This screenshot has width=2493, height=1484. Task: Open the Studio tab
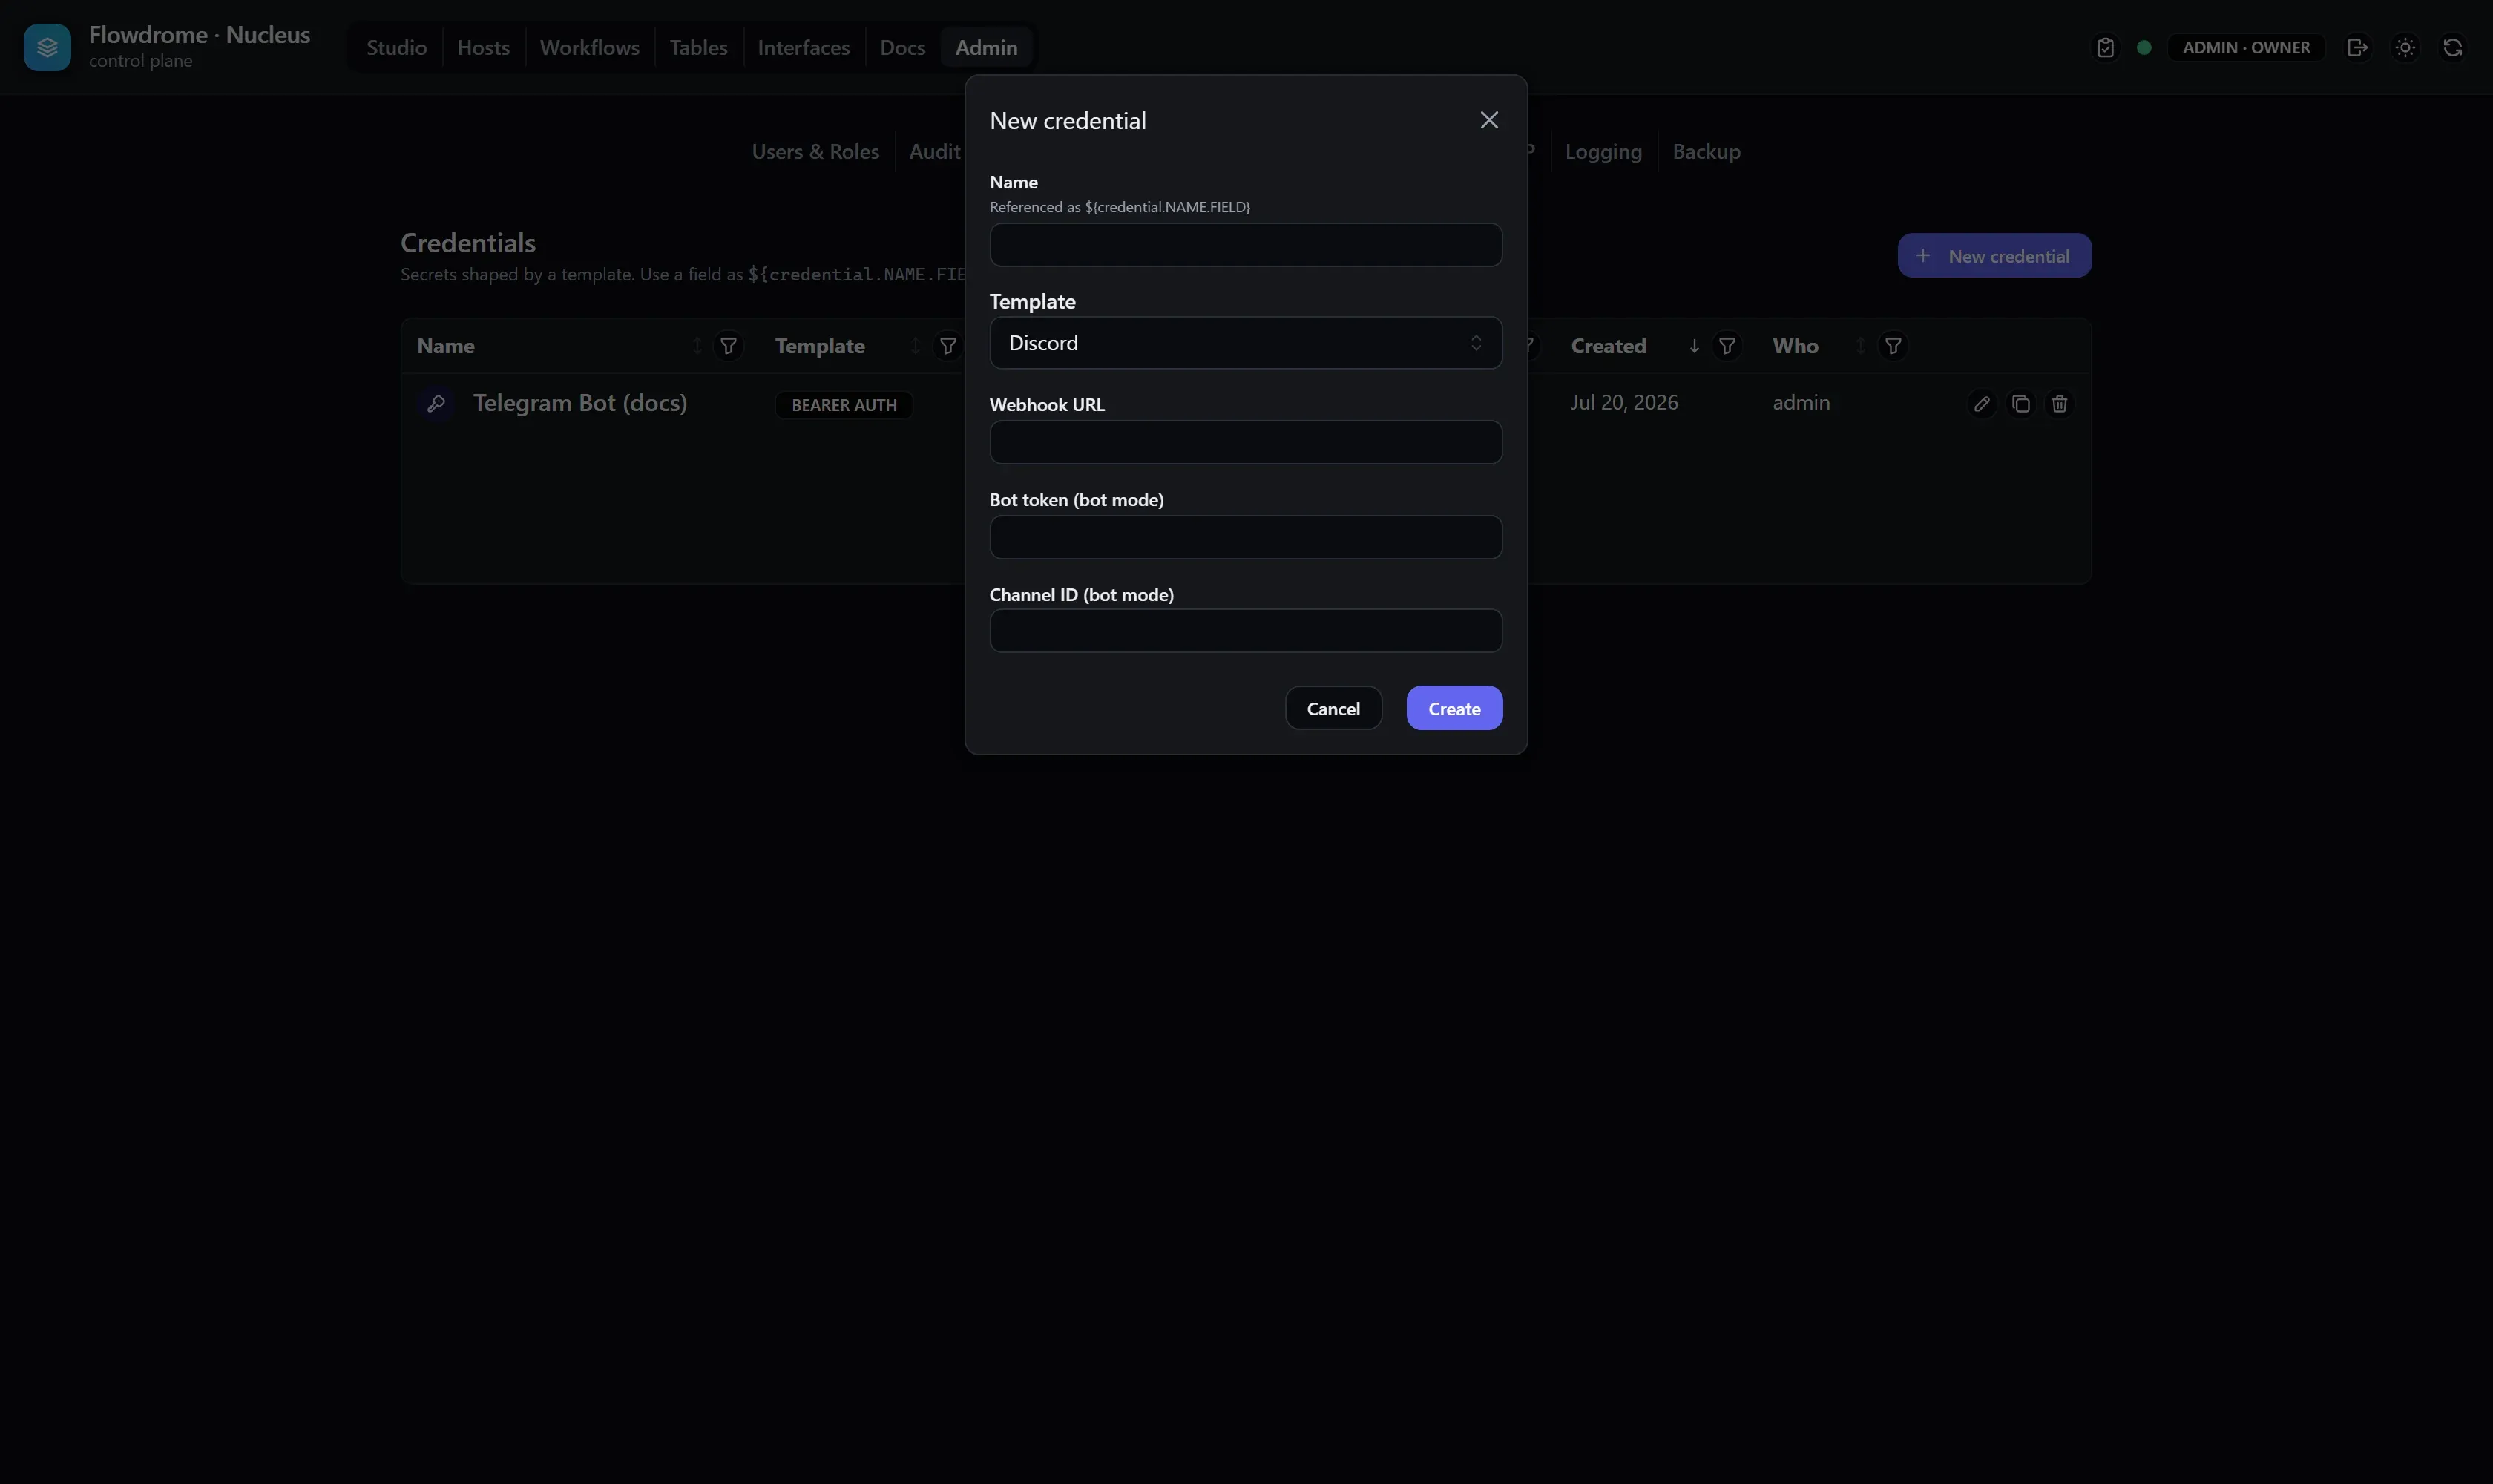[x=396, y=47]
